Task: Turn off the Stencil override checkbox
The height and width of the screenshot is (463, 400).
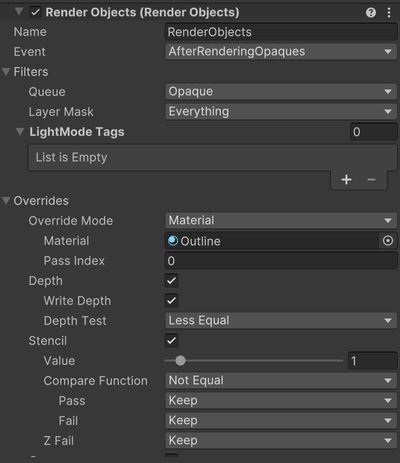Action: pos(171,341)
